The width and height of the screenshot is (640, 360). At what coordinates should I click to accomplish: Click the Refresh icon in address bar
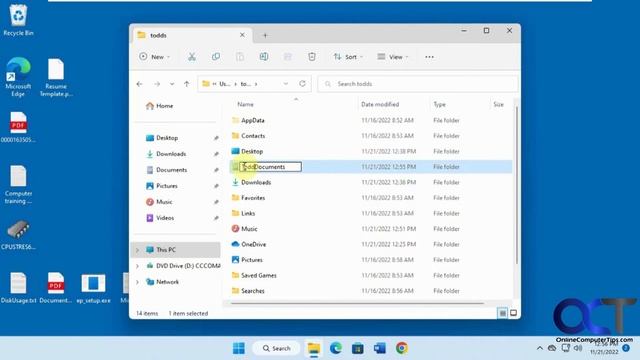tap(302, 84)
